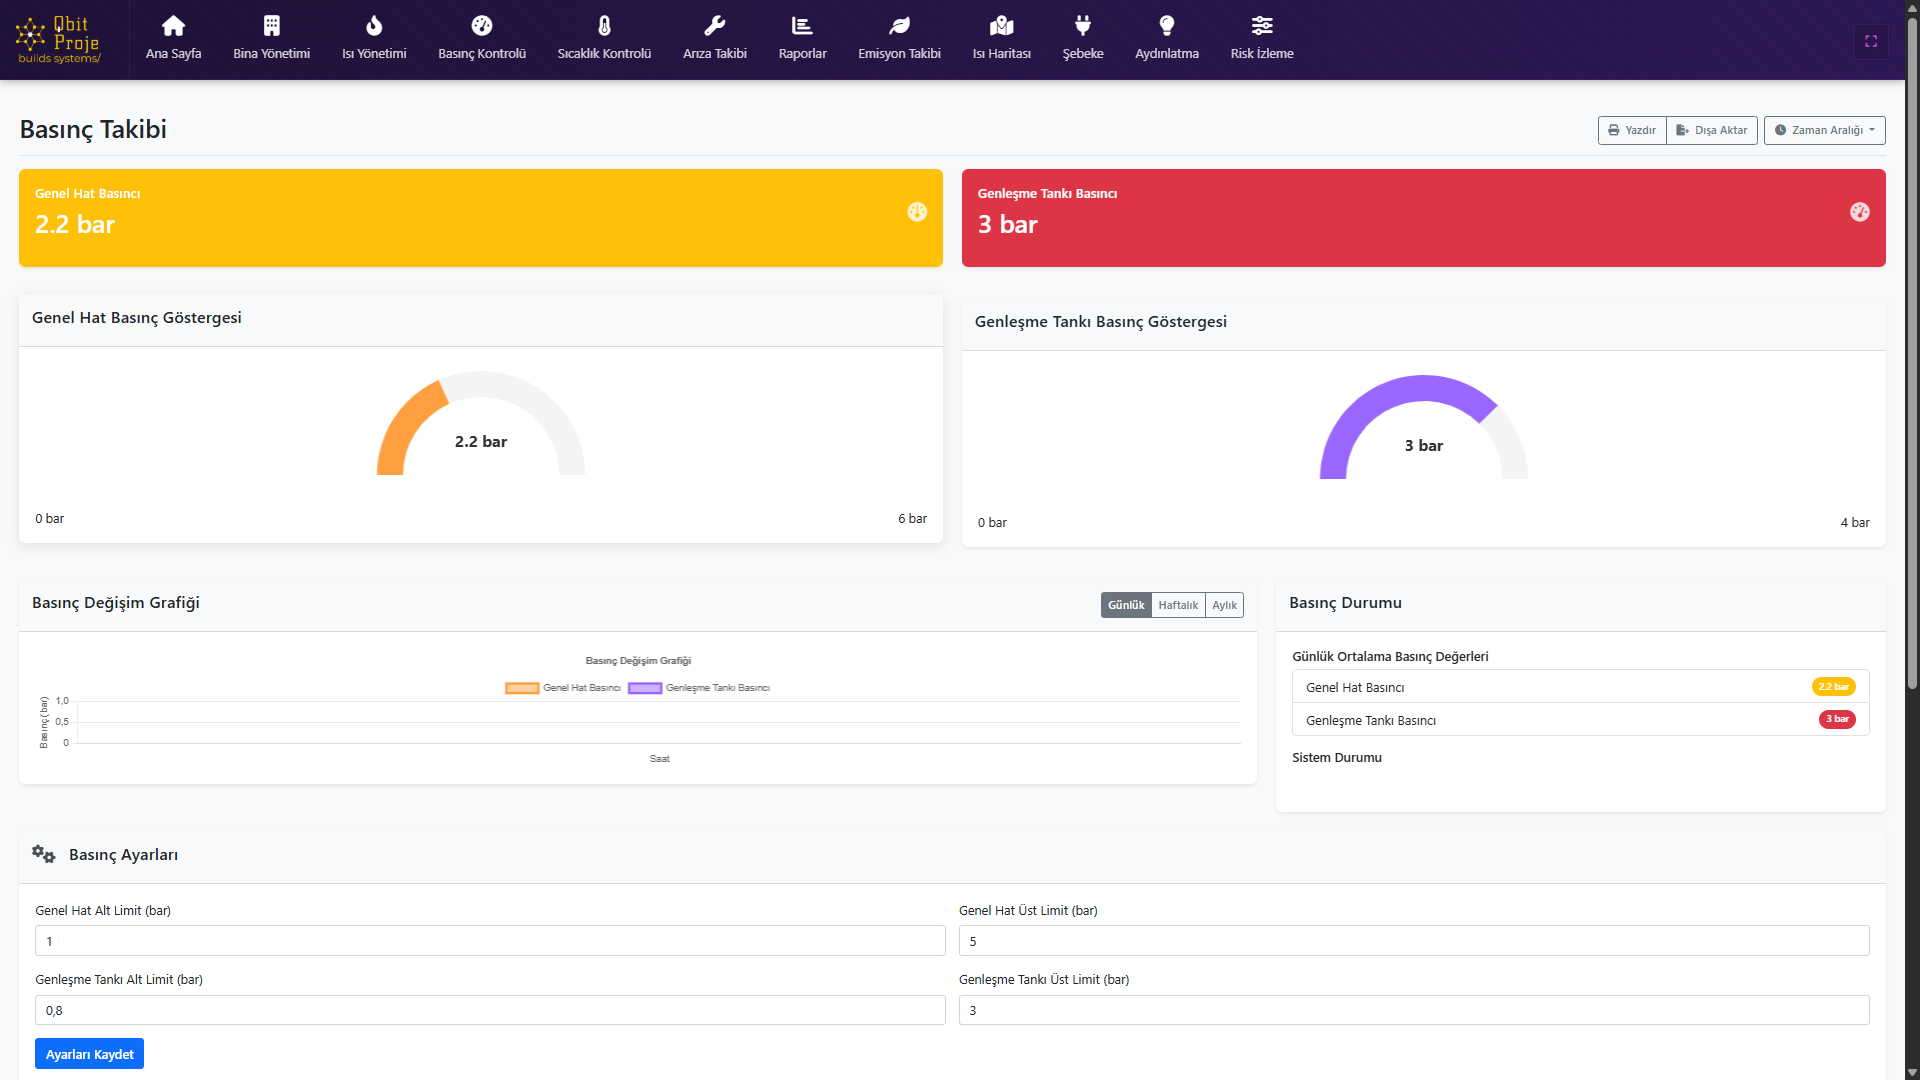This screenshot has height=1080, width=1920.
Task: Open Arıza Takibi wrench icon
Action: tap(714, 26)
